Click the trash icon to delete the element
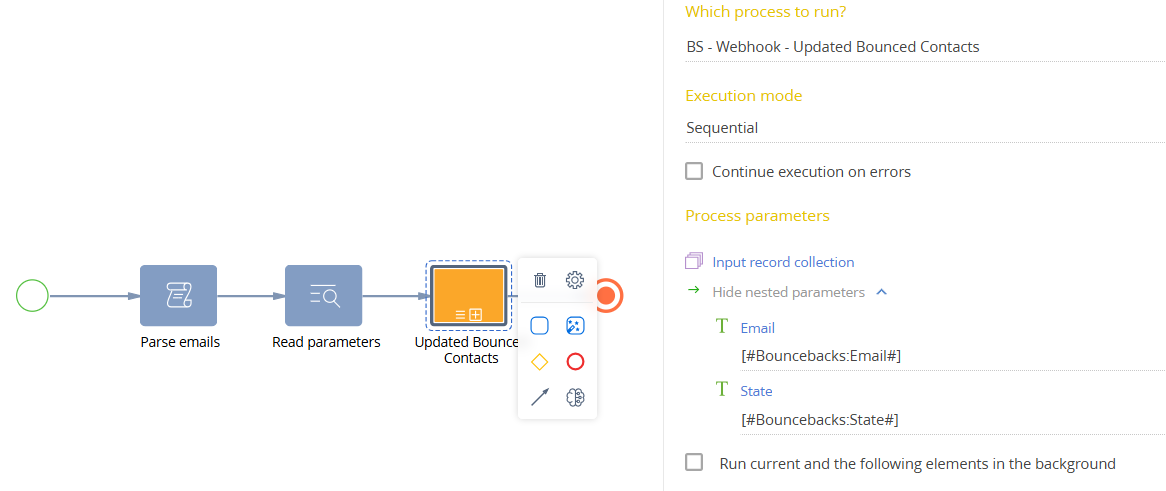 540,280
